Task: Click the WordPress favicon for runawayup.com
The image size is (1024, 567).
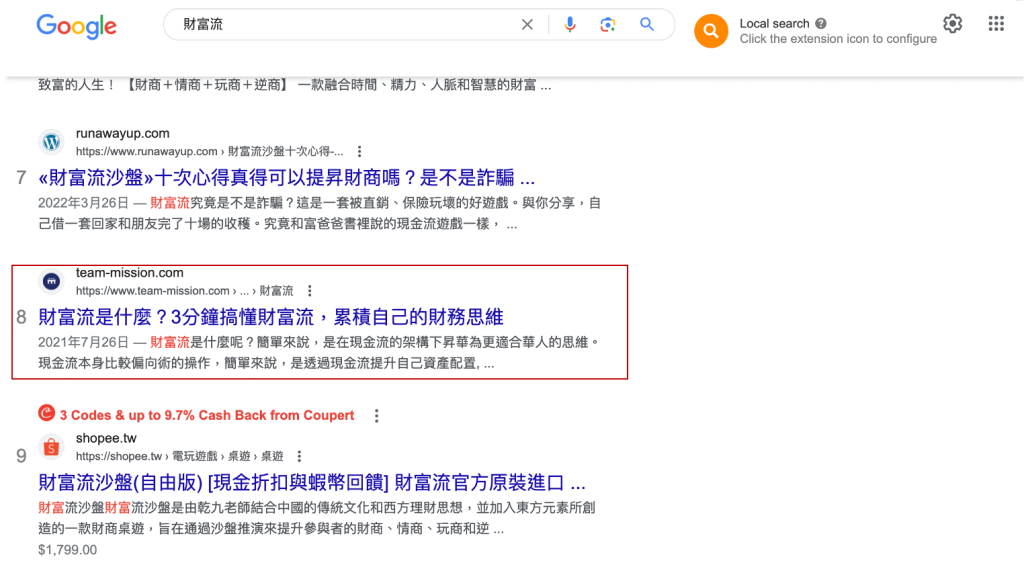Action: [52, 142]
